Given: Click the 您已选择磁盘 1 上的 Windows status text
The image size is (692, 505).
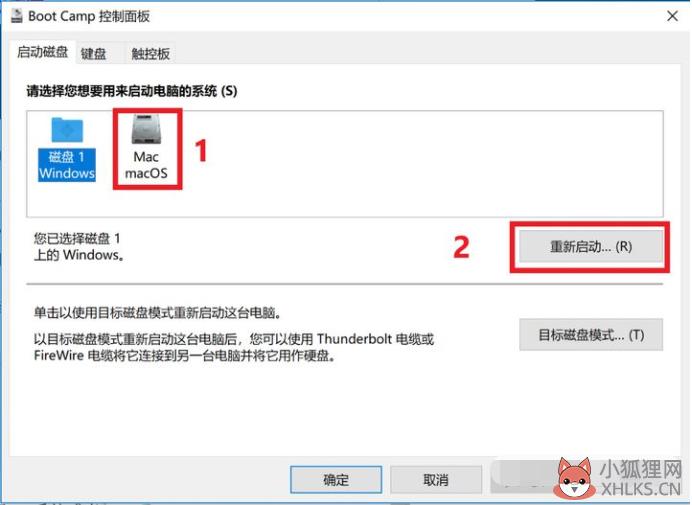Looking at the screenshot, I should point(79,247).
